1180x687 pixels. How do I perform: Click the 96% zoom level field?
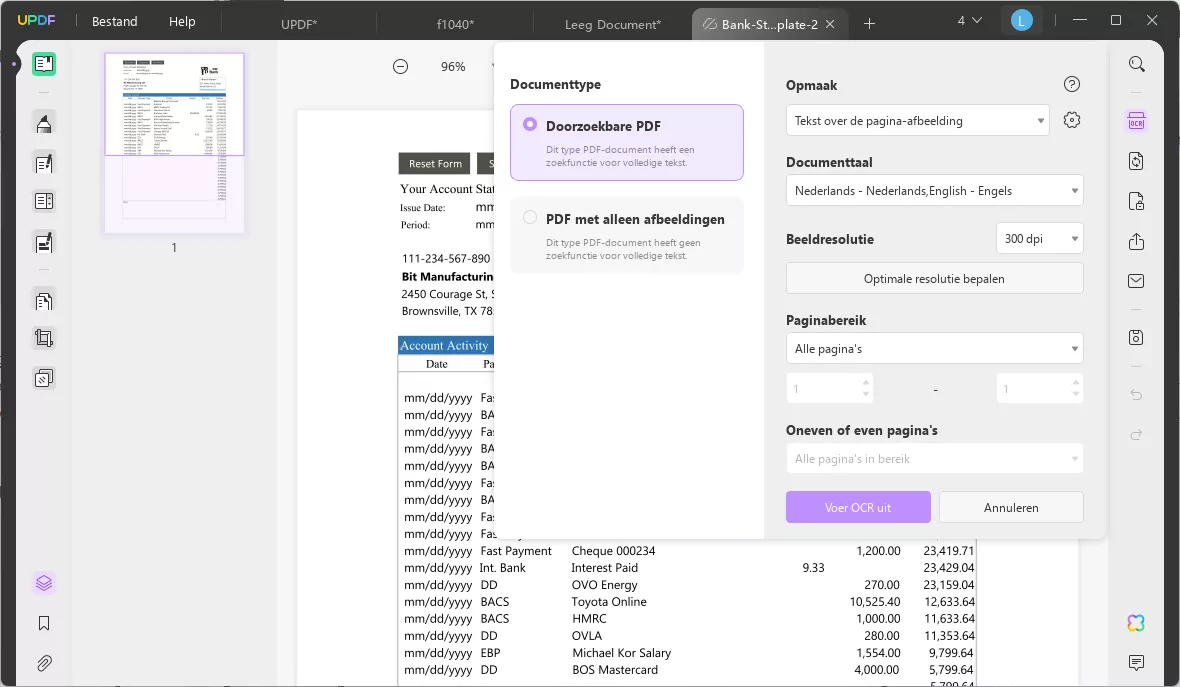point(453,66)
